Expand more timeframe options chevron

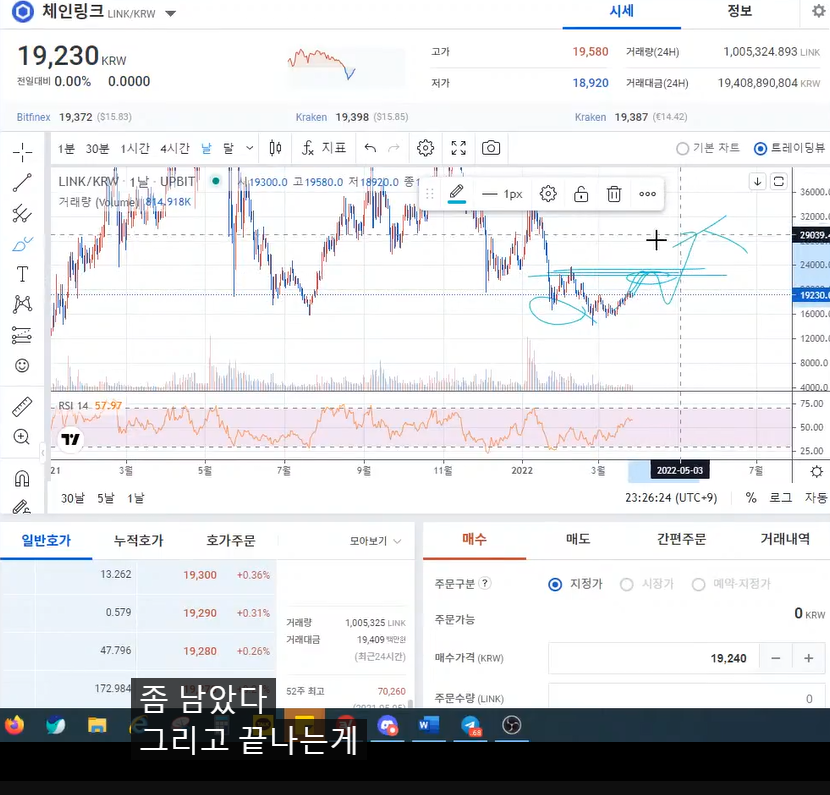click(x=249, y=148)
